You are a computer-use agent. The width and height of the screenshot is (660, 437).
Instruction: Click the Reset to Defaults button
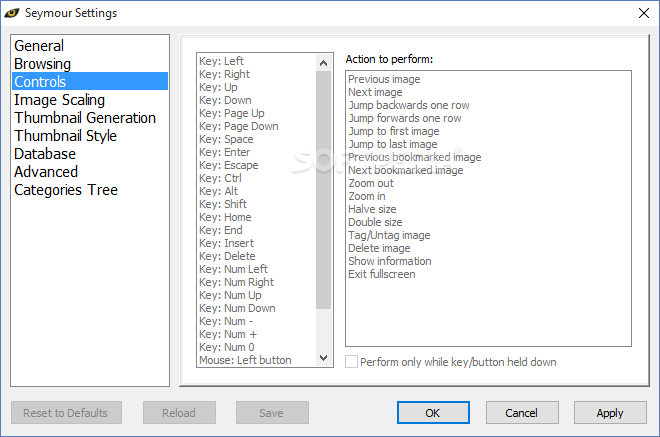coord(66,413)
